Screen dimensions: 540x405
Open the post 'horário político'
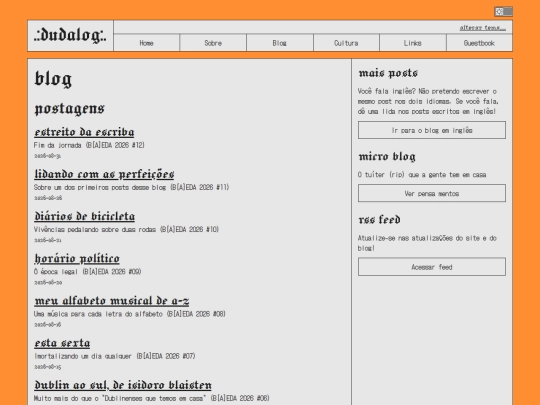tap(77, 259)
